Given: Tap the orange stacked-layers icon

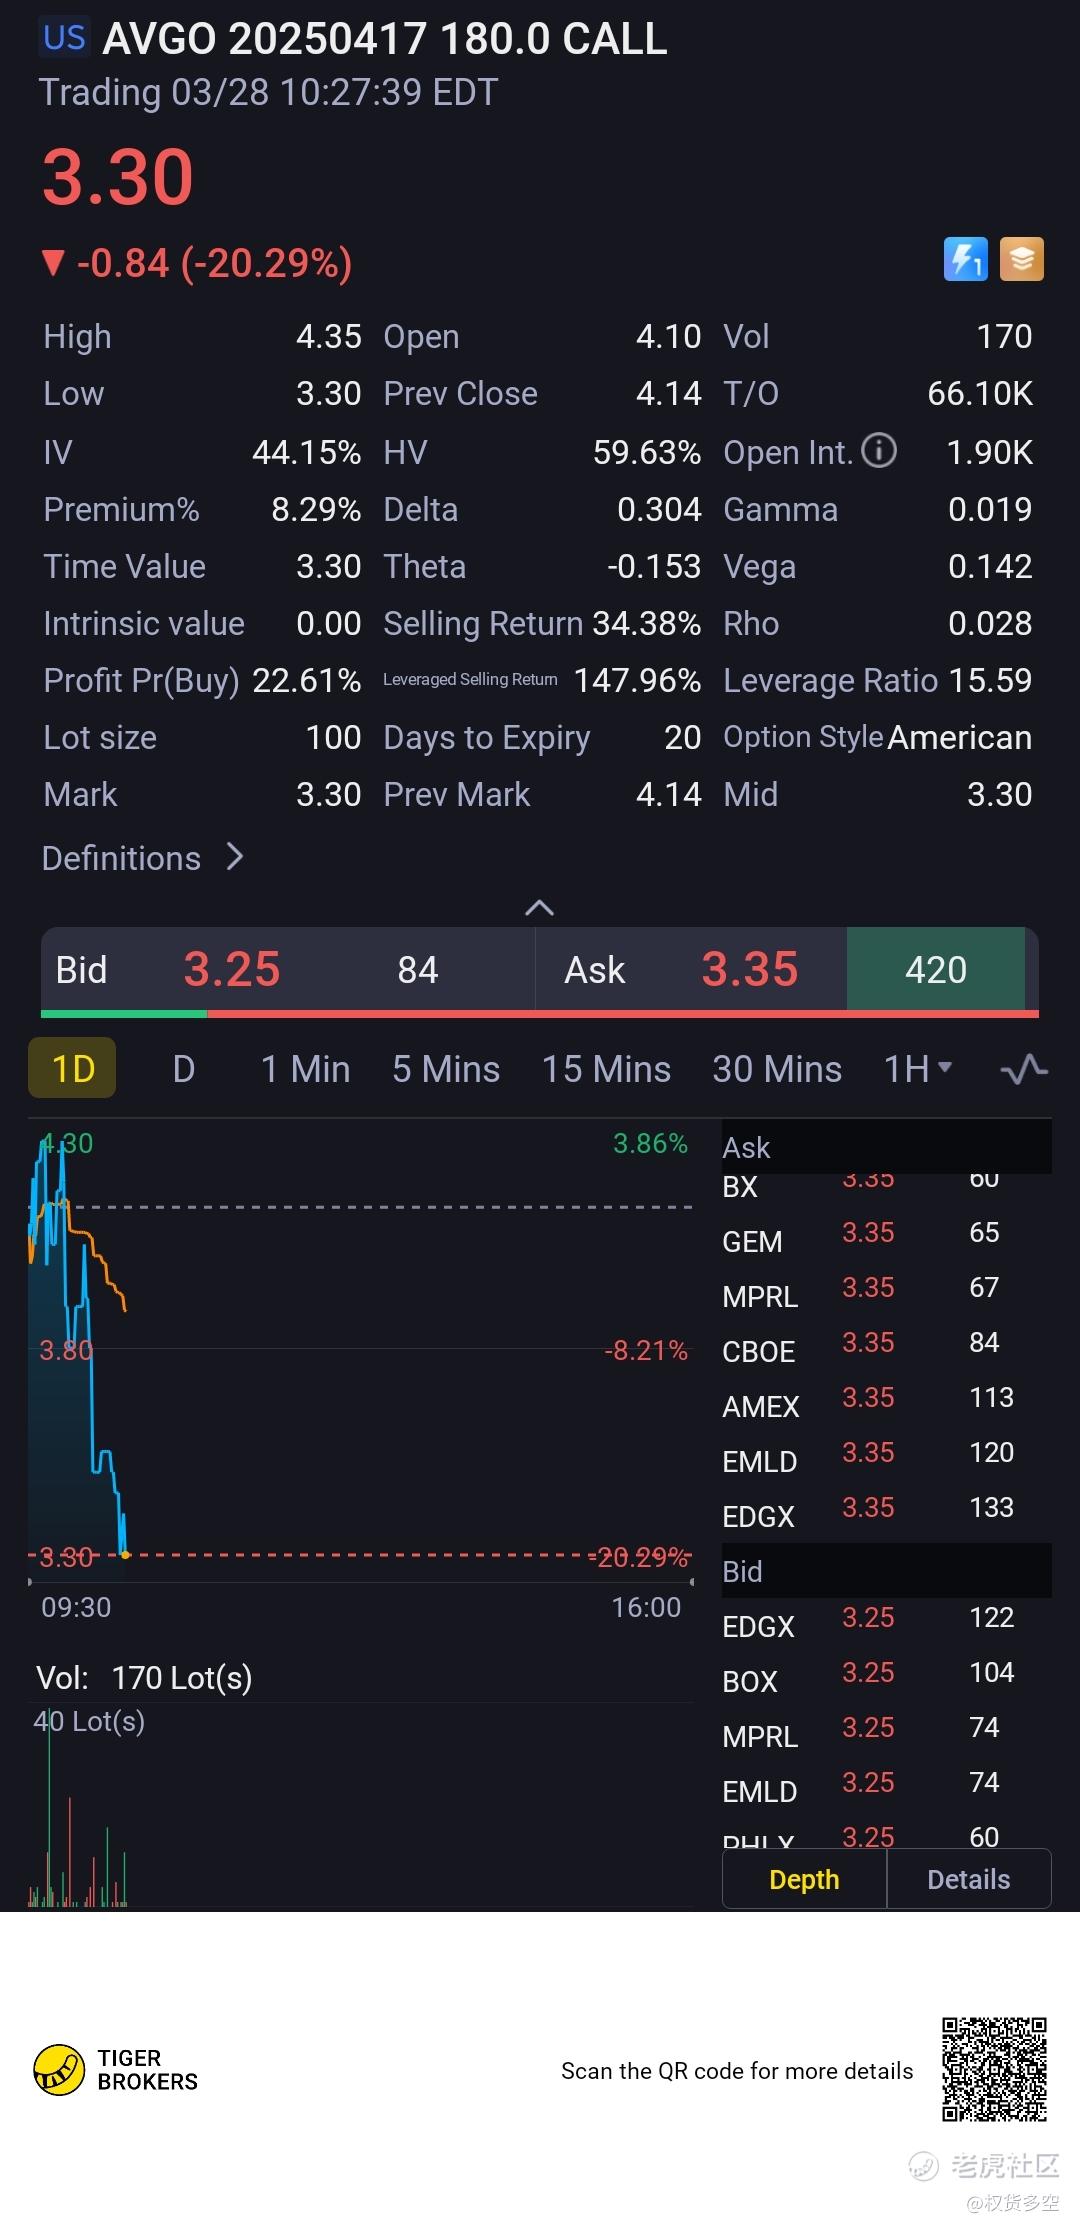Looking at the screenshot, I should (x=1022, y=259).
